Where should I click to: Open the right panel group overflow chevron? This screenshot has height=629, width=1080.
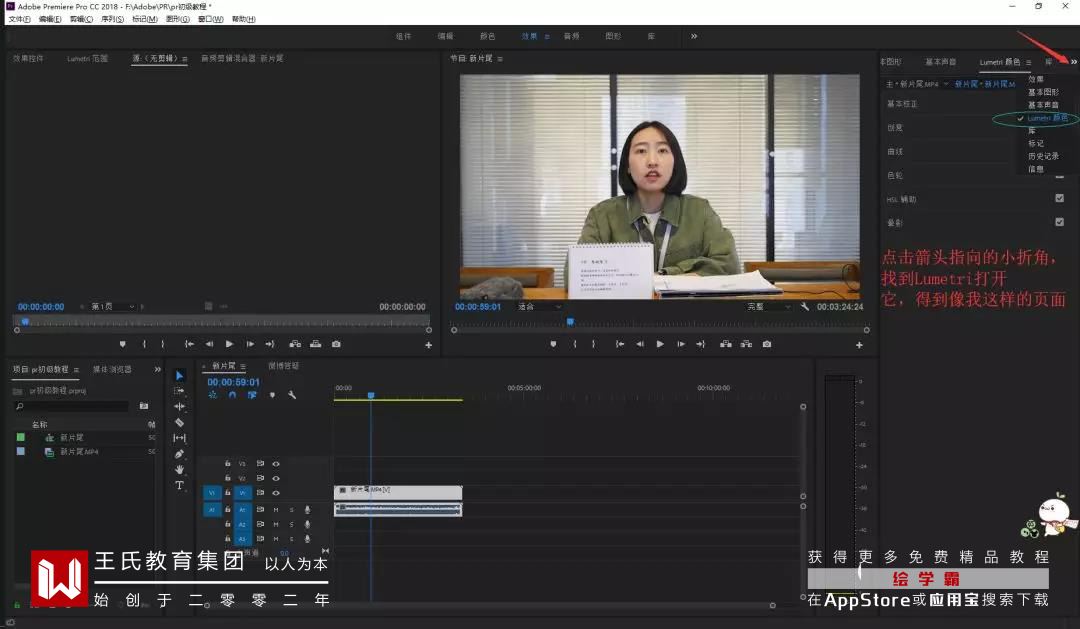pyautogui.click(x=1073, y=62)
